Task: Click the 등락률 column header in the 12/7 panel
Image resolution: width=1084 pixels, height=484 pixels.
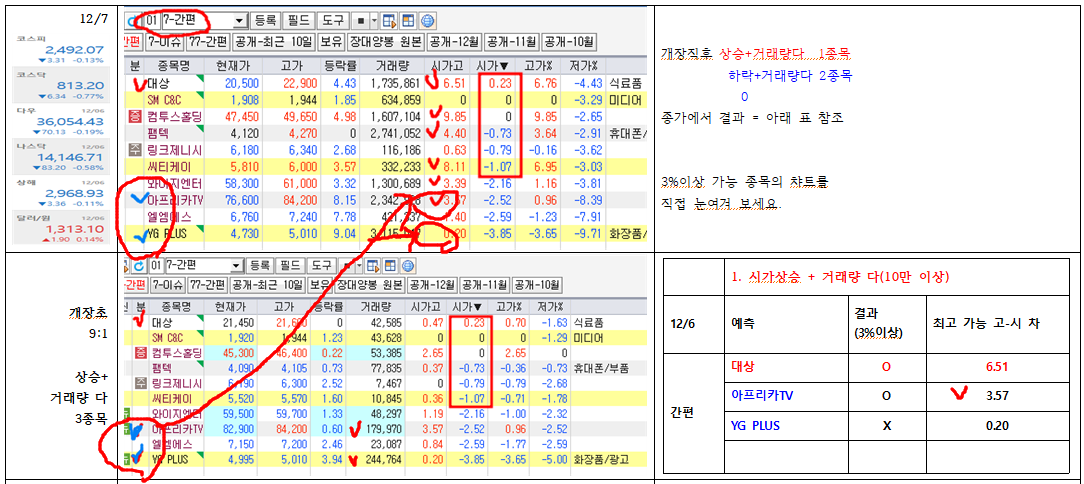Action: coord(342,66)
